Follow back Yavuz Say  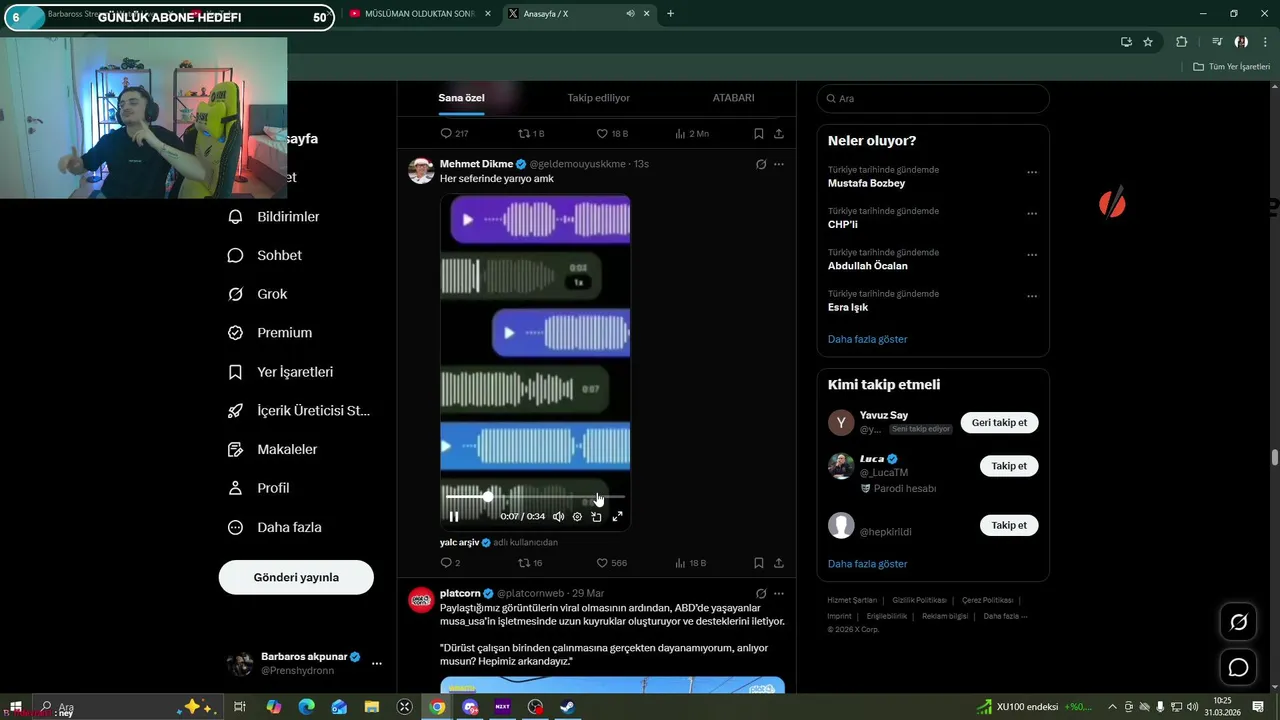[999, 423]
